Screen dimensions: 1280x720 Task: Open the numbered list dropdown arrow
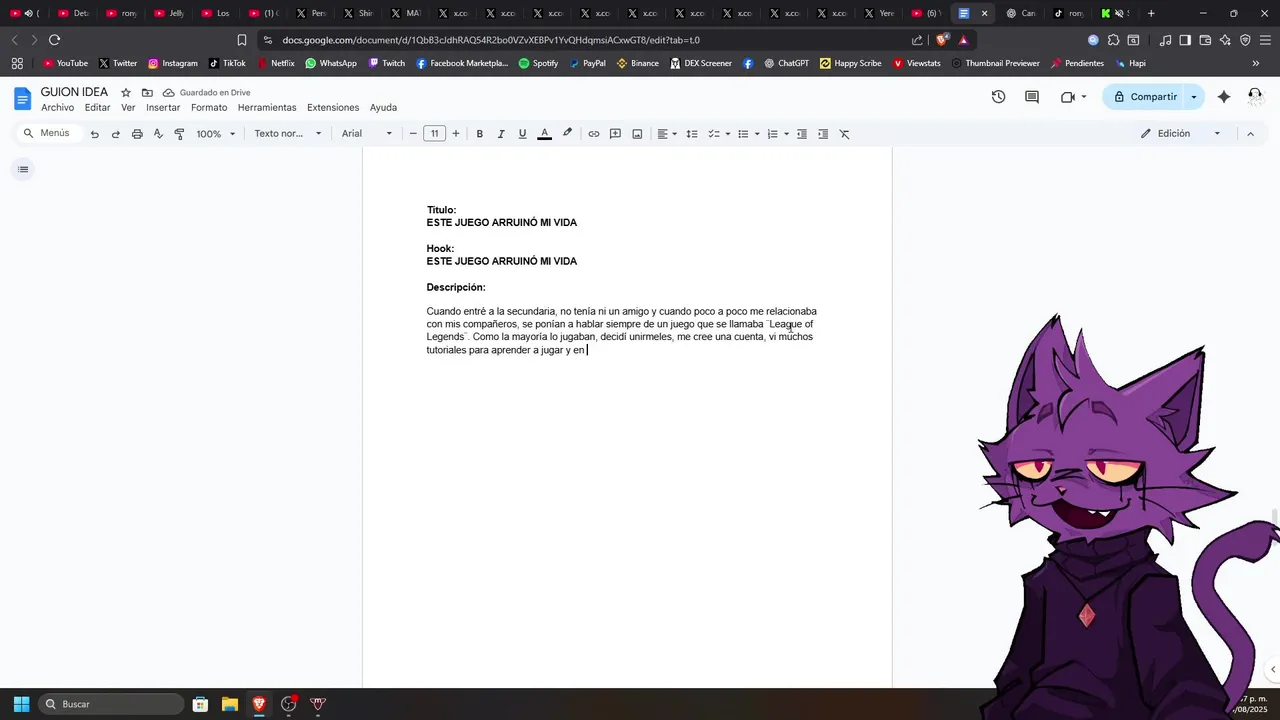pyautogui.click(x=786, y=134)
